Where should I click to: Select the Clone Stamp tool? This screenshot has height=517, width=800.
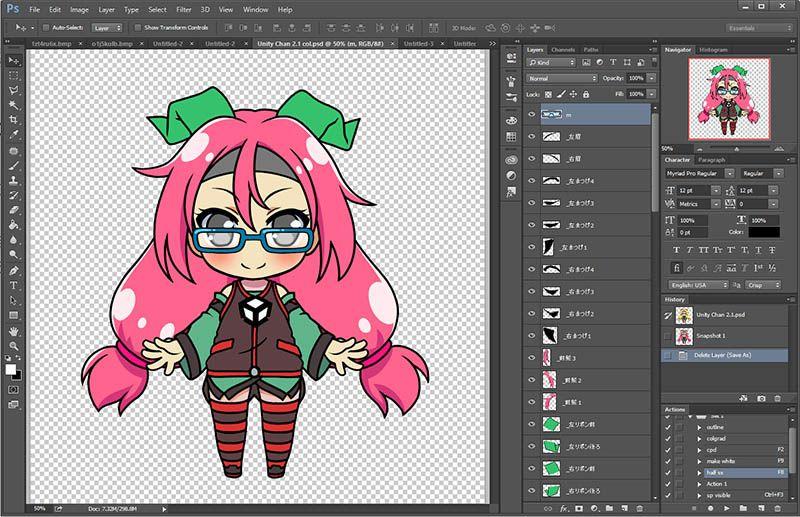13,180
